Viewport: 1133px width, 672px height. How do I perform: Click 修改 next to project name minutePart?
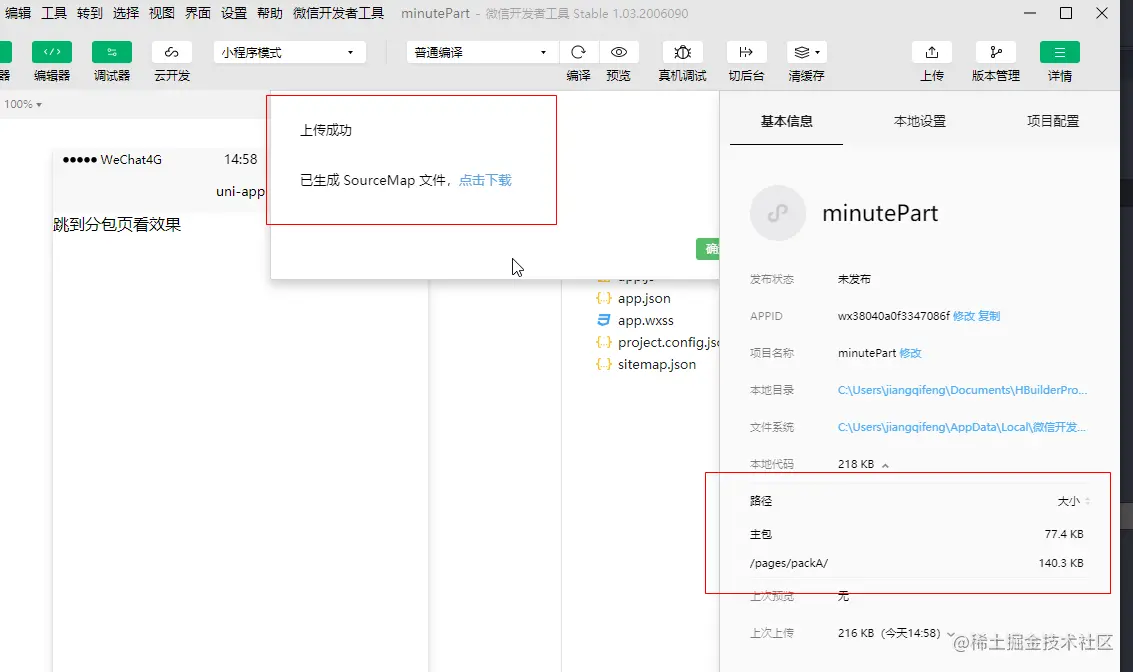pos(910,353)
